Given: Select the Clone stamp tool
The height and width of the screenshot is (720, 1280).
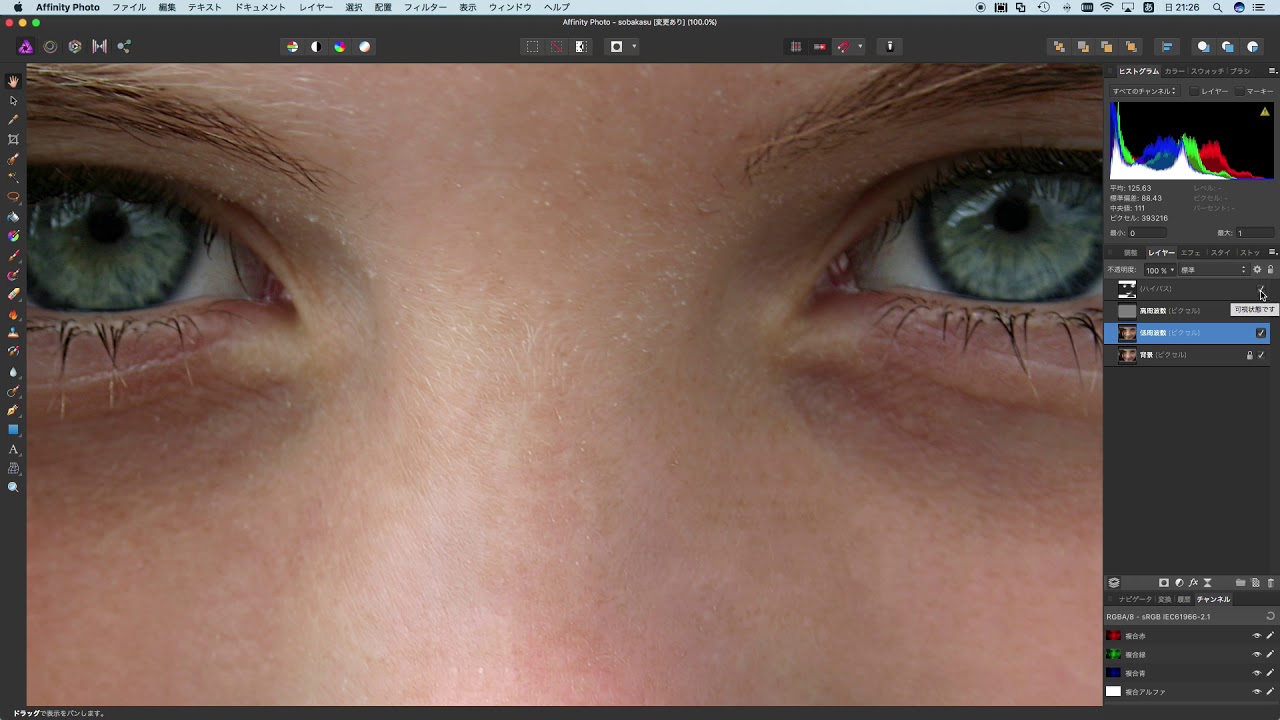Looking at the screenshot, I should (13, 333).
